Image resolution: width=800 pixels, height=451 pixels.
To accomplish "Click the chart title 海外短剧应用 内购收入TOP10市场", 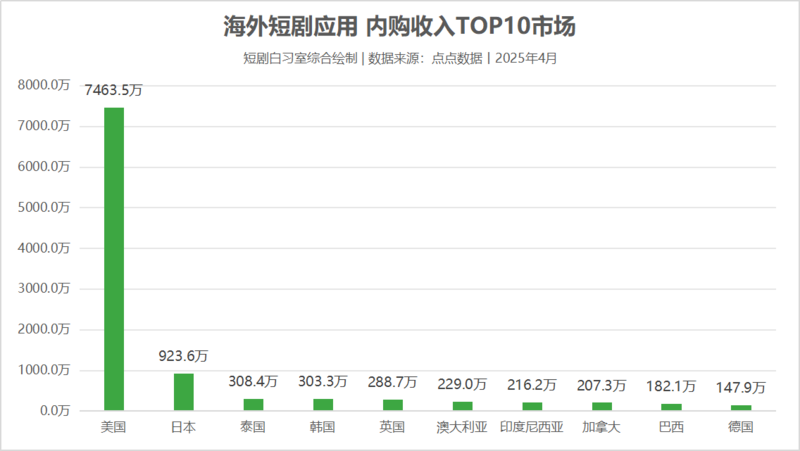I will coord(399,24).
